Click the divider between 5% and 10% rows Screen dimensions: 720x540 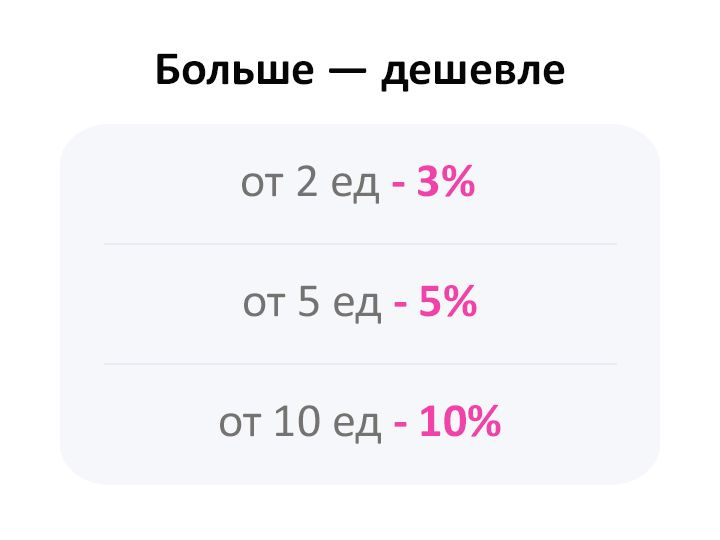(360, 364)
